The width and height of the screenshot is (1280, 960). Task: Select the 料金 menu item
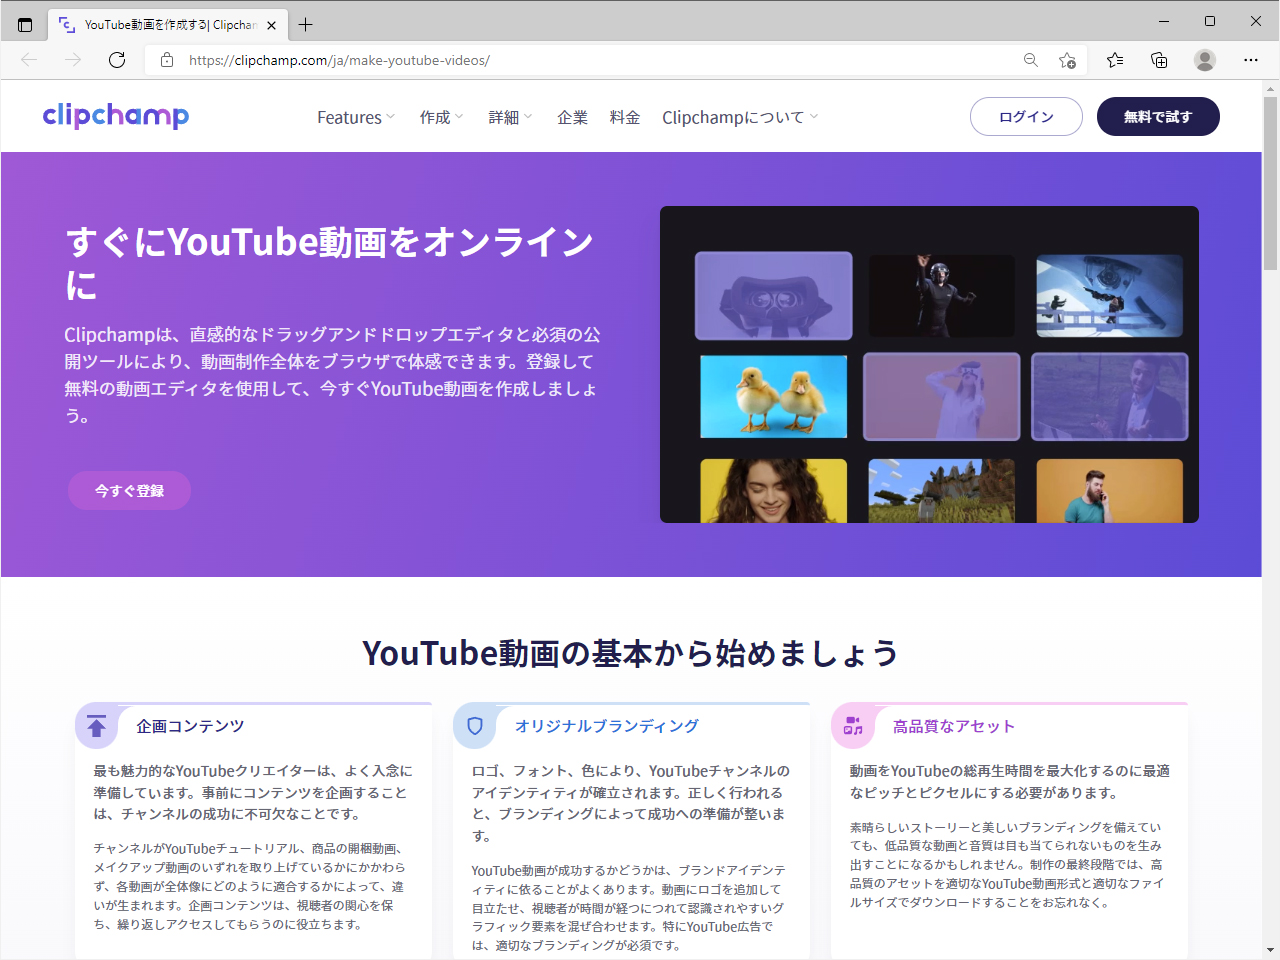click(624, 117)
